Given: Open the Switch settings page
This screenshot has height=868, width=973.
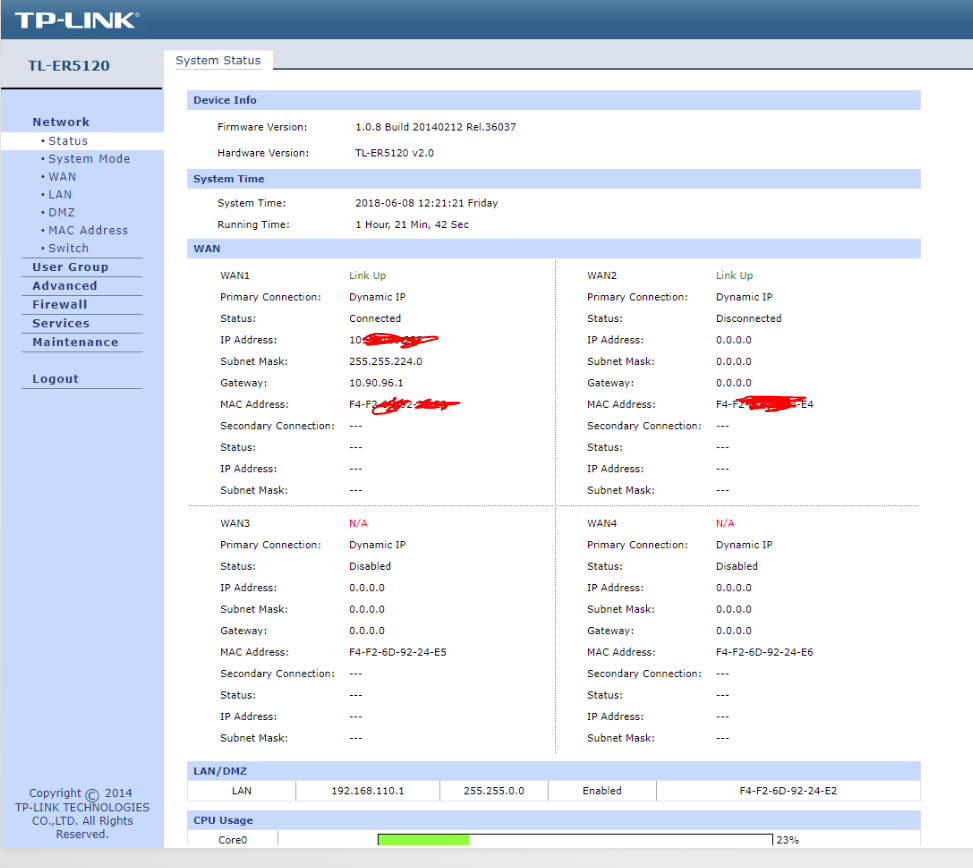Looking at the screenshot, I should (68, 248).
